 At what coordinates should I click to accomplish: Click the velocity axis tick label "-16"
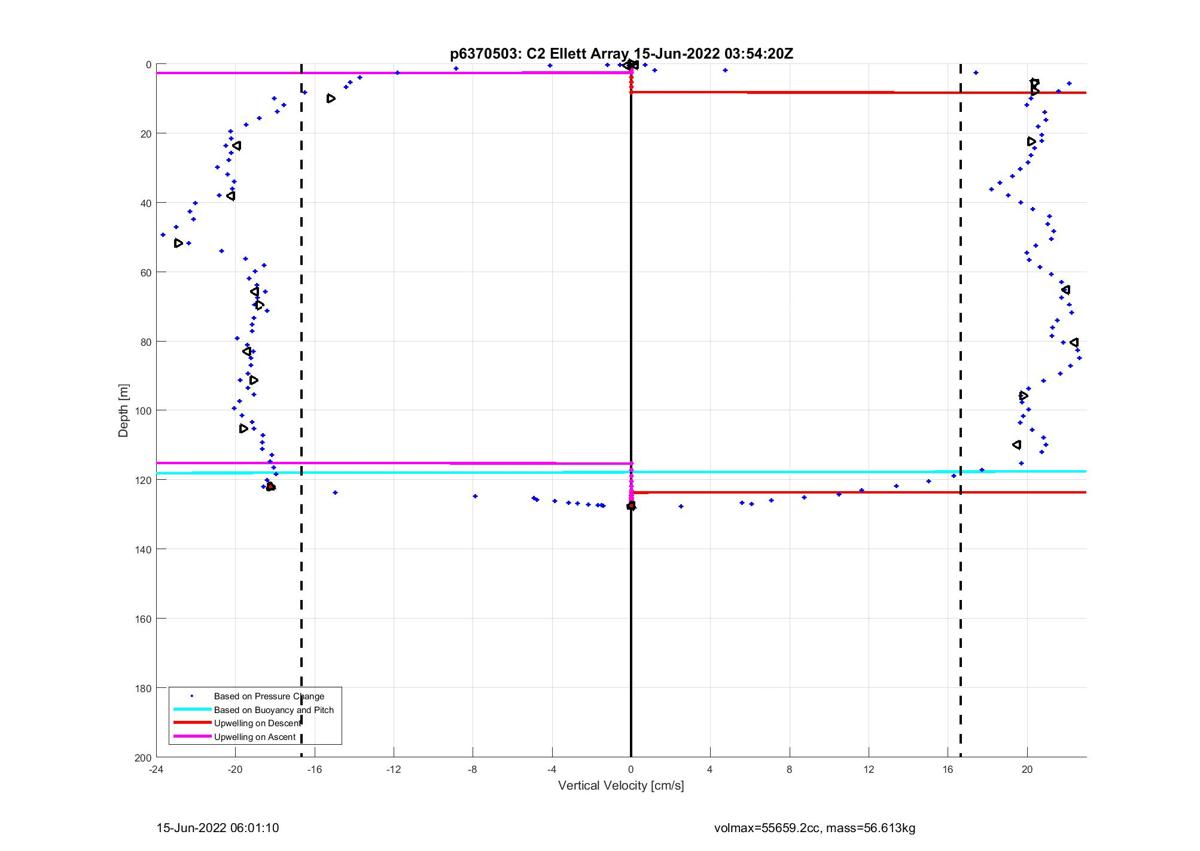tap(314, 770)
